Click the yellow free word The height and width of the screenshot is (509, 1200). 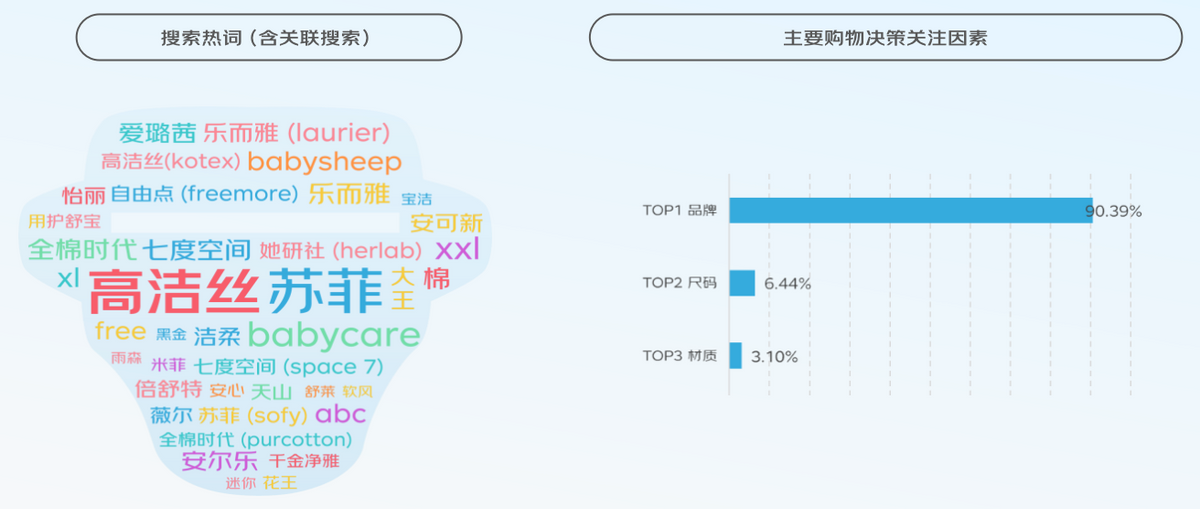(x=121, y=330)
